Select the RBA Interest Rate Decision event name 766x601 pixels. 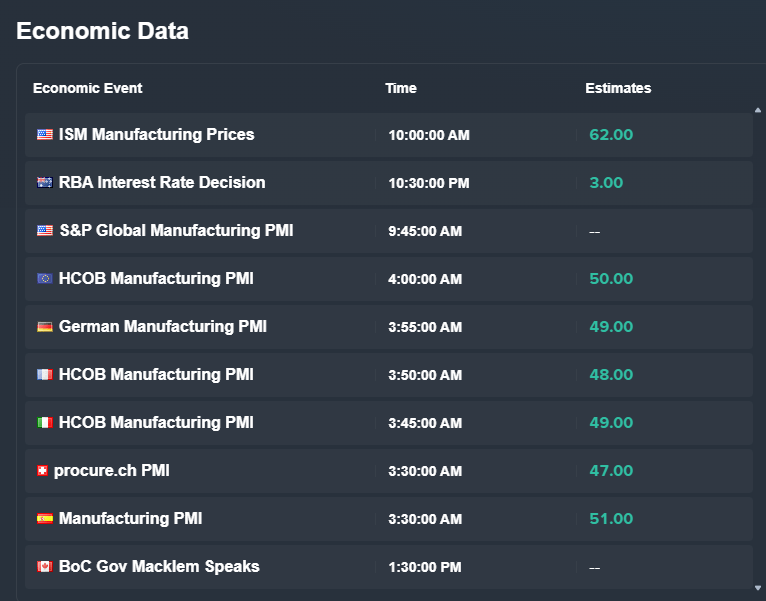(162, 182)
